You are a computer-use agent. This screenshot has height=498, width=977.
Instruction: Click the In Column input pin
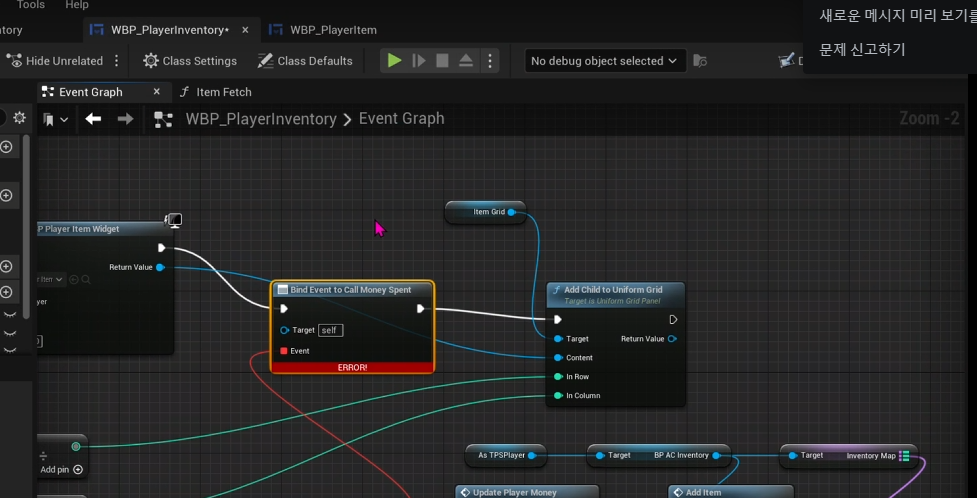tap(558, 396)
